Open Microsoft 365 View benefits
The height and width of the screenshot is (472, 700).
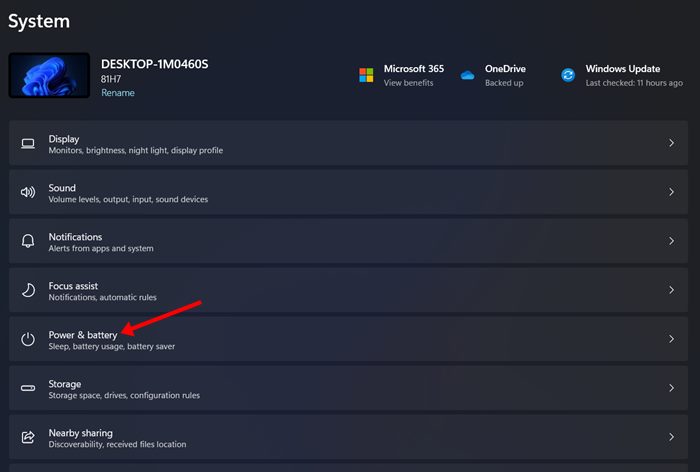tap(408, 83)
